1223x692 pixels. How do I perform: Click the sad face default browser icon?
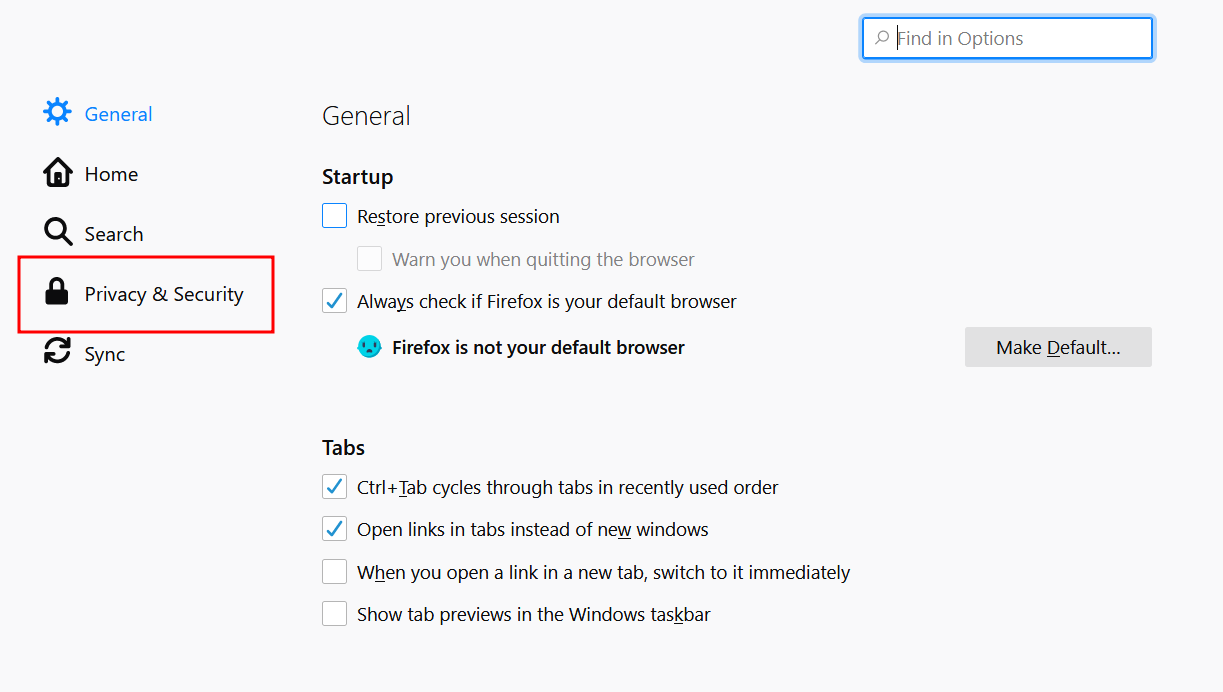tap(370, 347)
